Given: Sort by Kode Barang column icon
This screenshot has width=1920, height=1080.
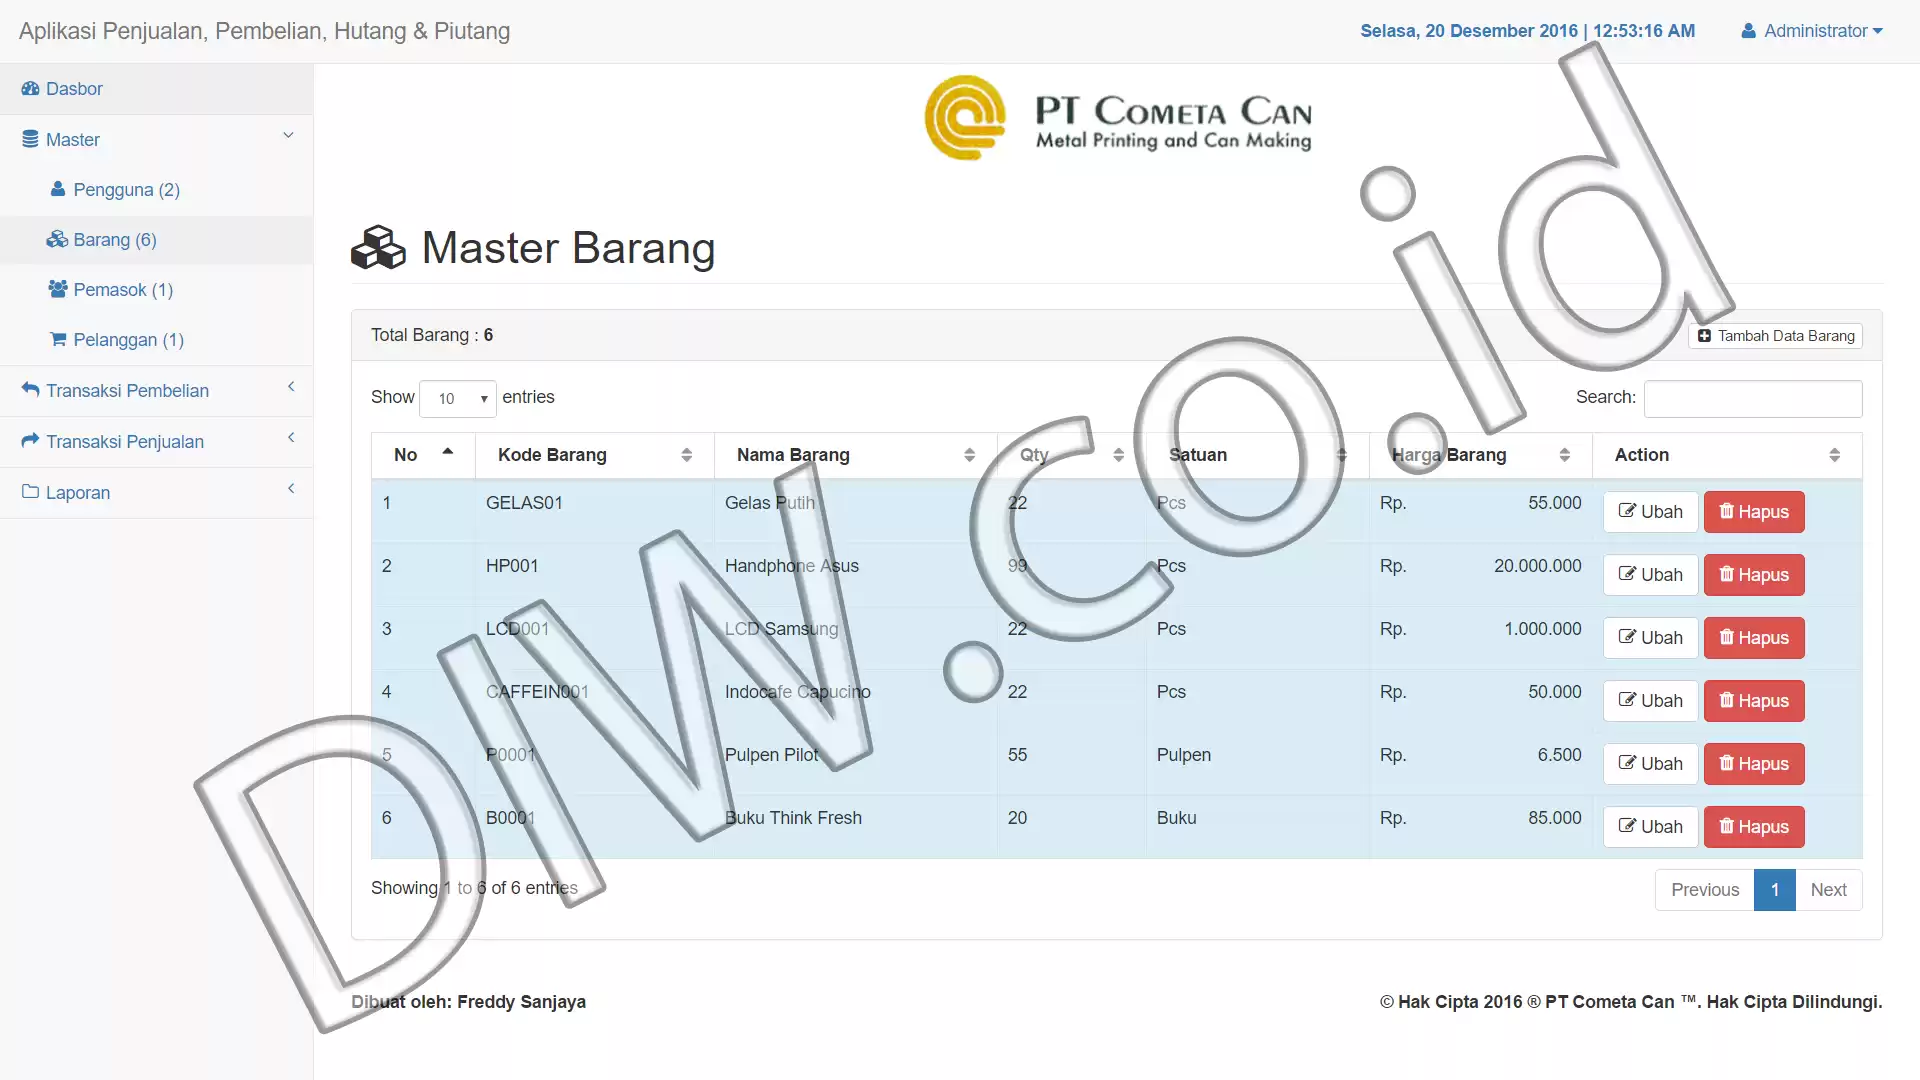Looking at the screenshot, I should pyautogui.click(x=687, y=455).
